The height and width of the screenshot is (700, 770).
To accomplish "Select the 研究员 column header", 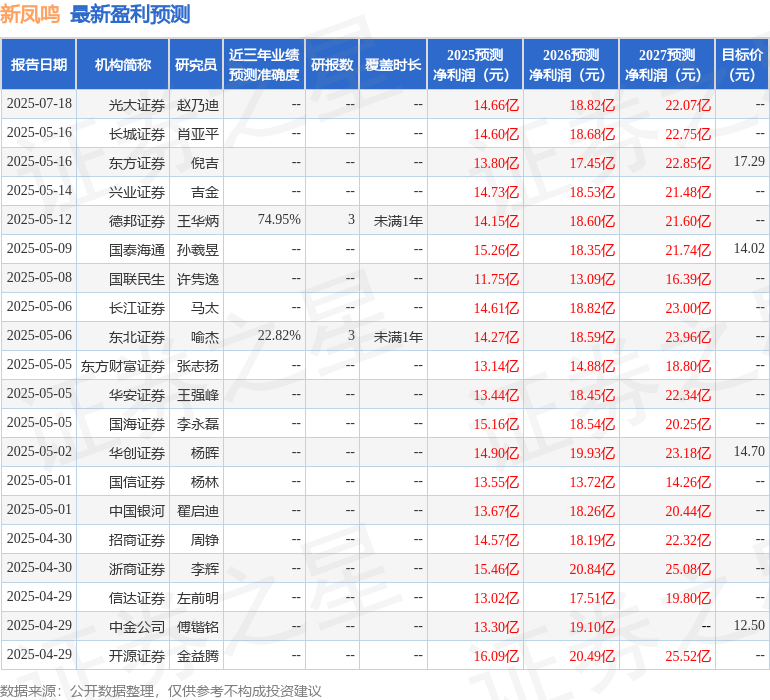I will tap(196, 64).
